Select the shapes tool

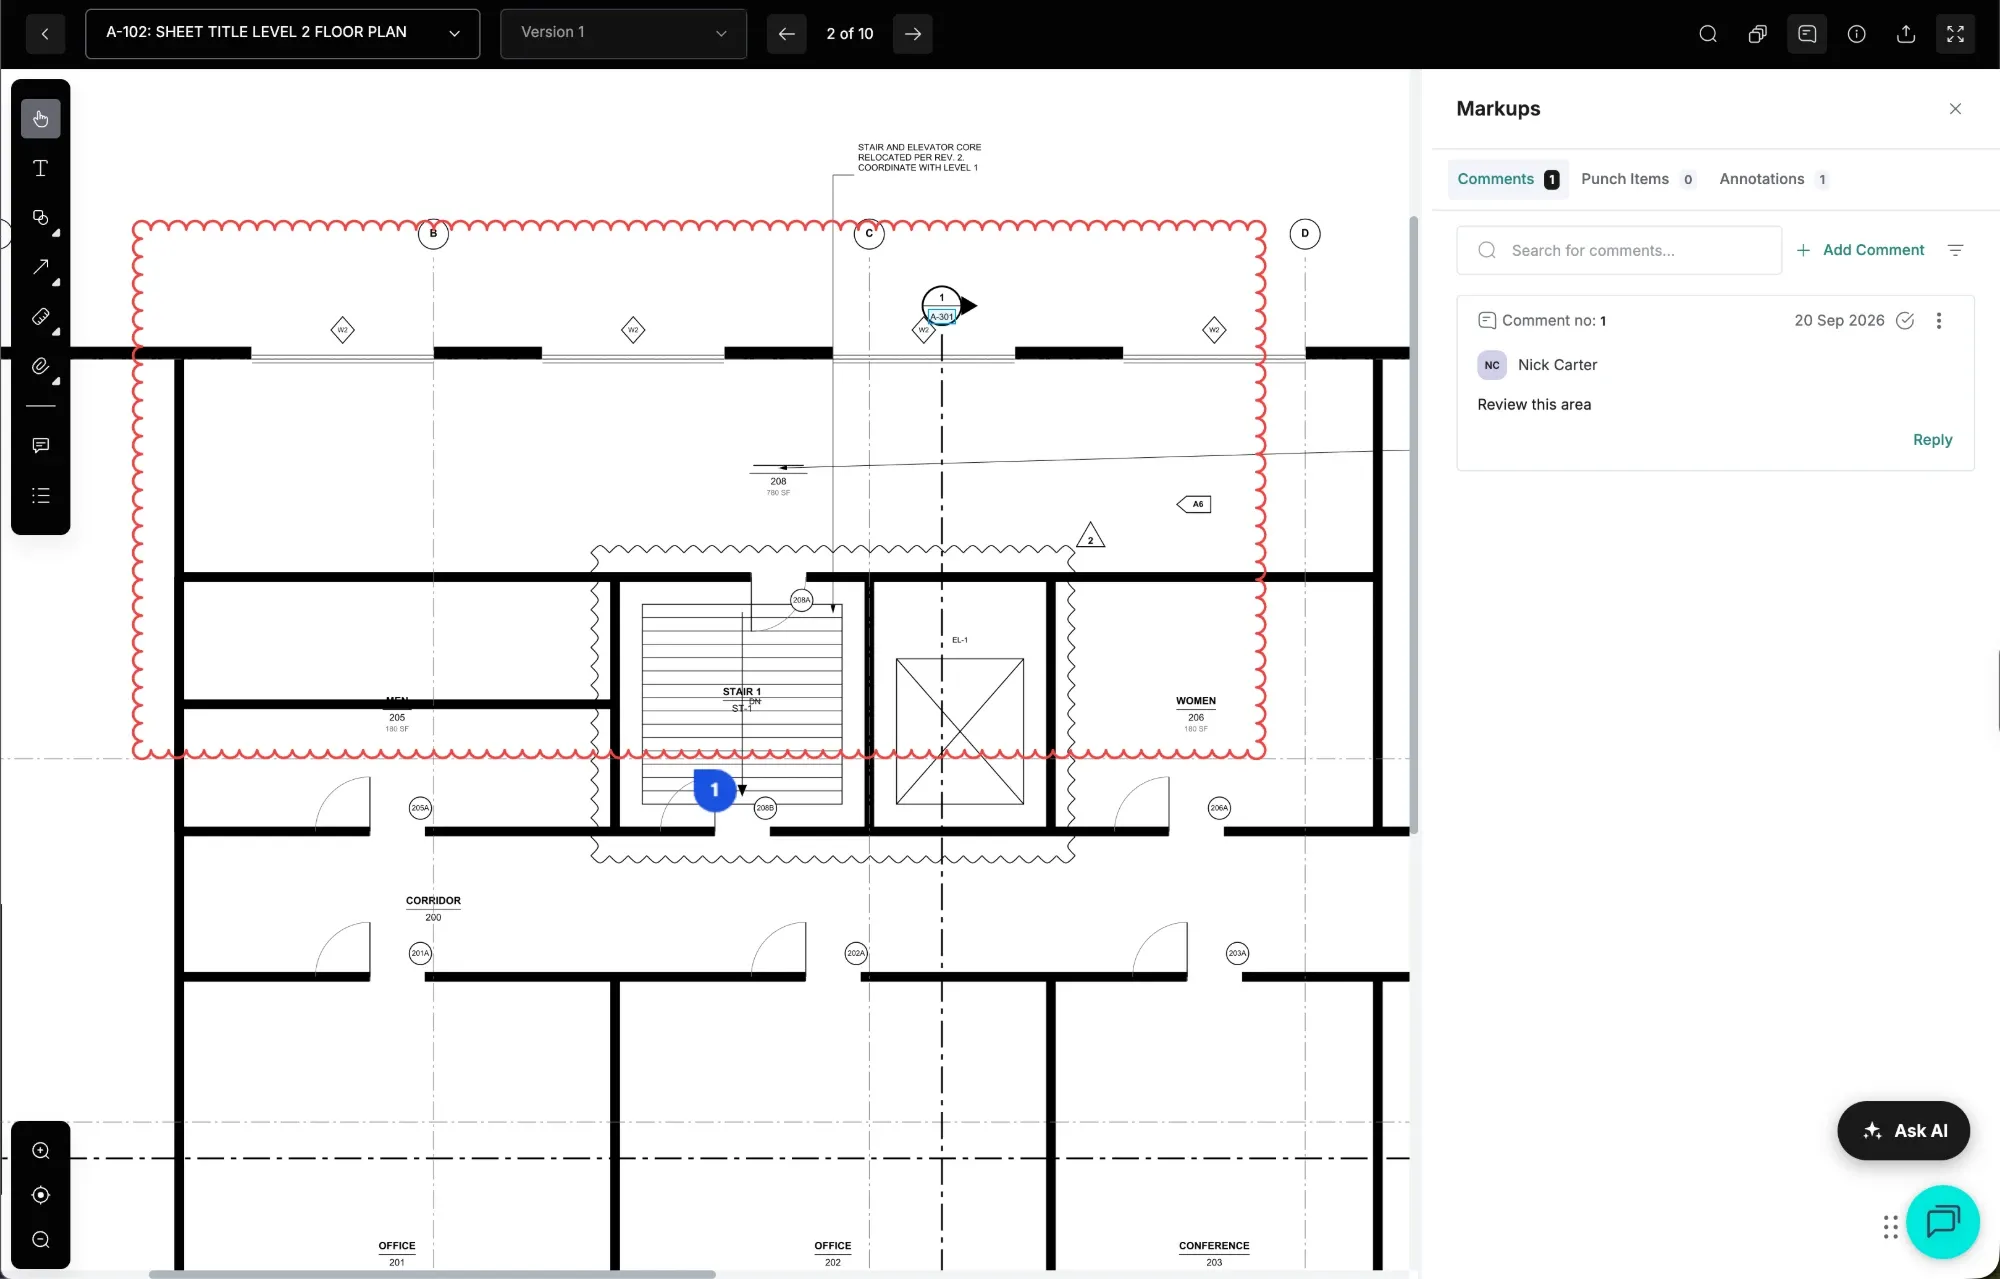[40, 218]
